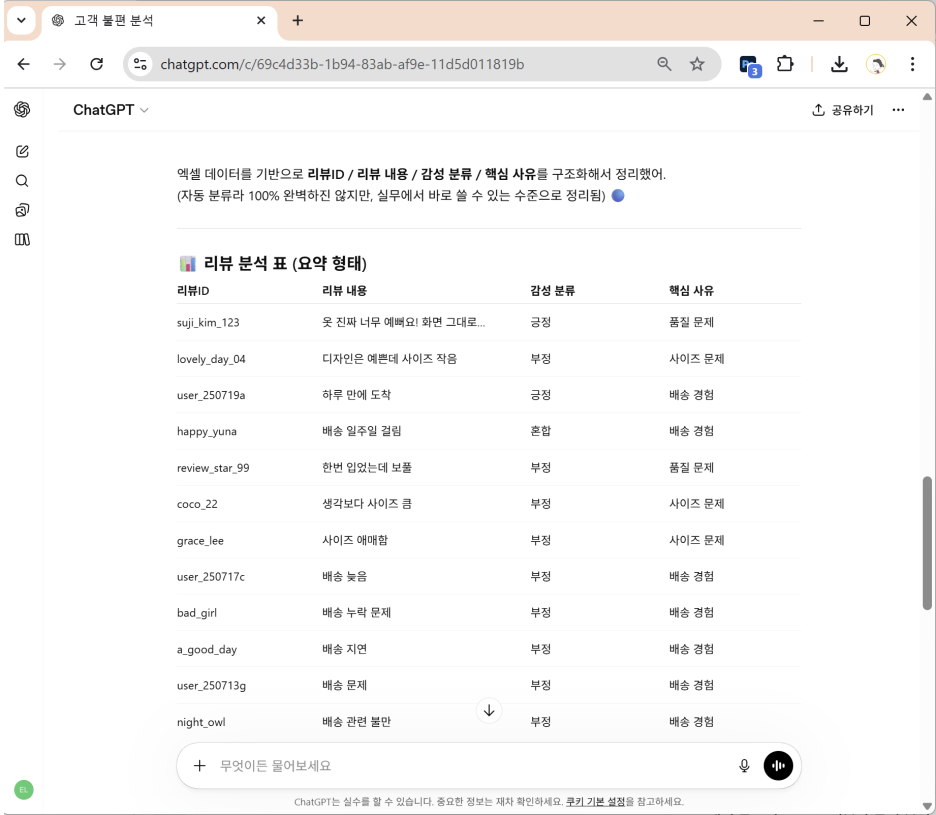Click the page vertical scrollbar thumb

click(x=927, y=541)
